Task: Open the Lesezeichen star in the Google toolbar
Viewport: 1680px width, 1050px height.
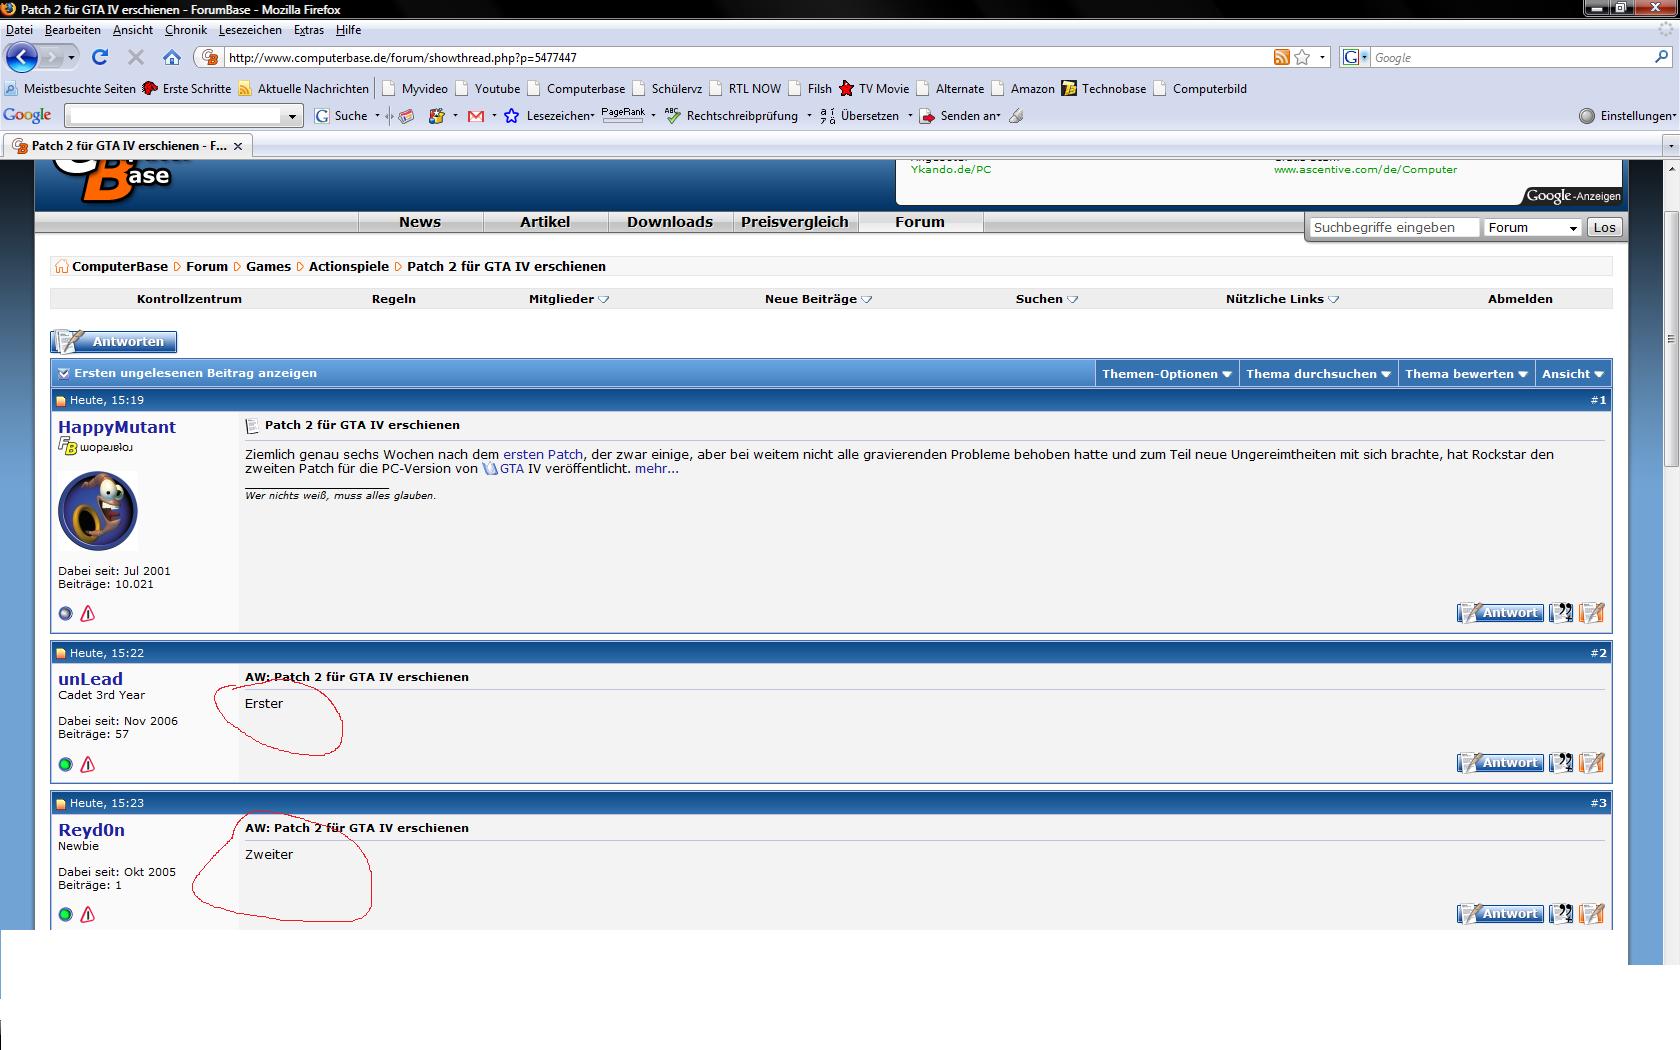Action: click(x=511, y=116)
